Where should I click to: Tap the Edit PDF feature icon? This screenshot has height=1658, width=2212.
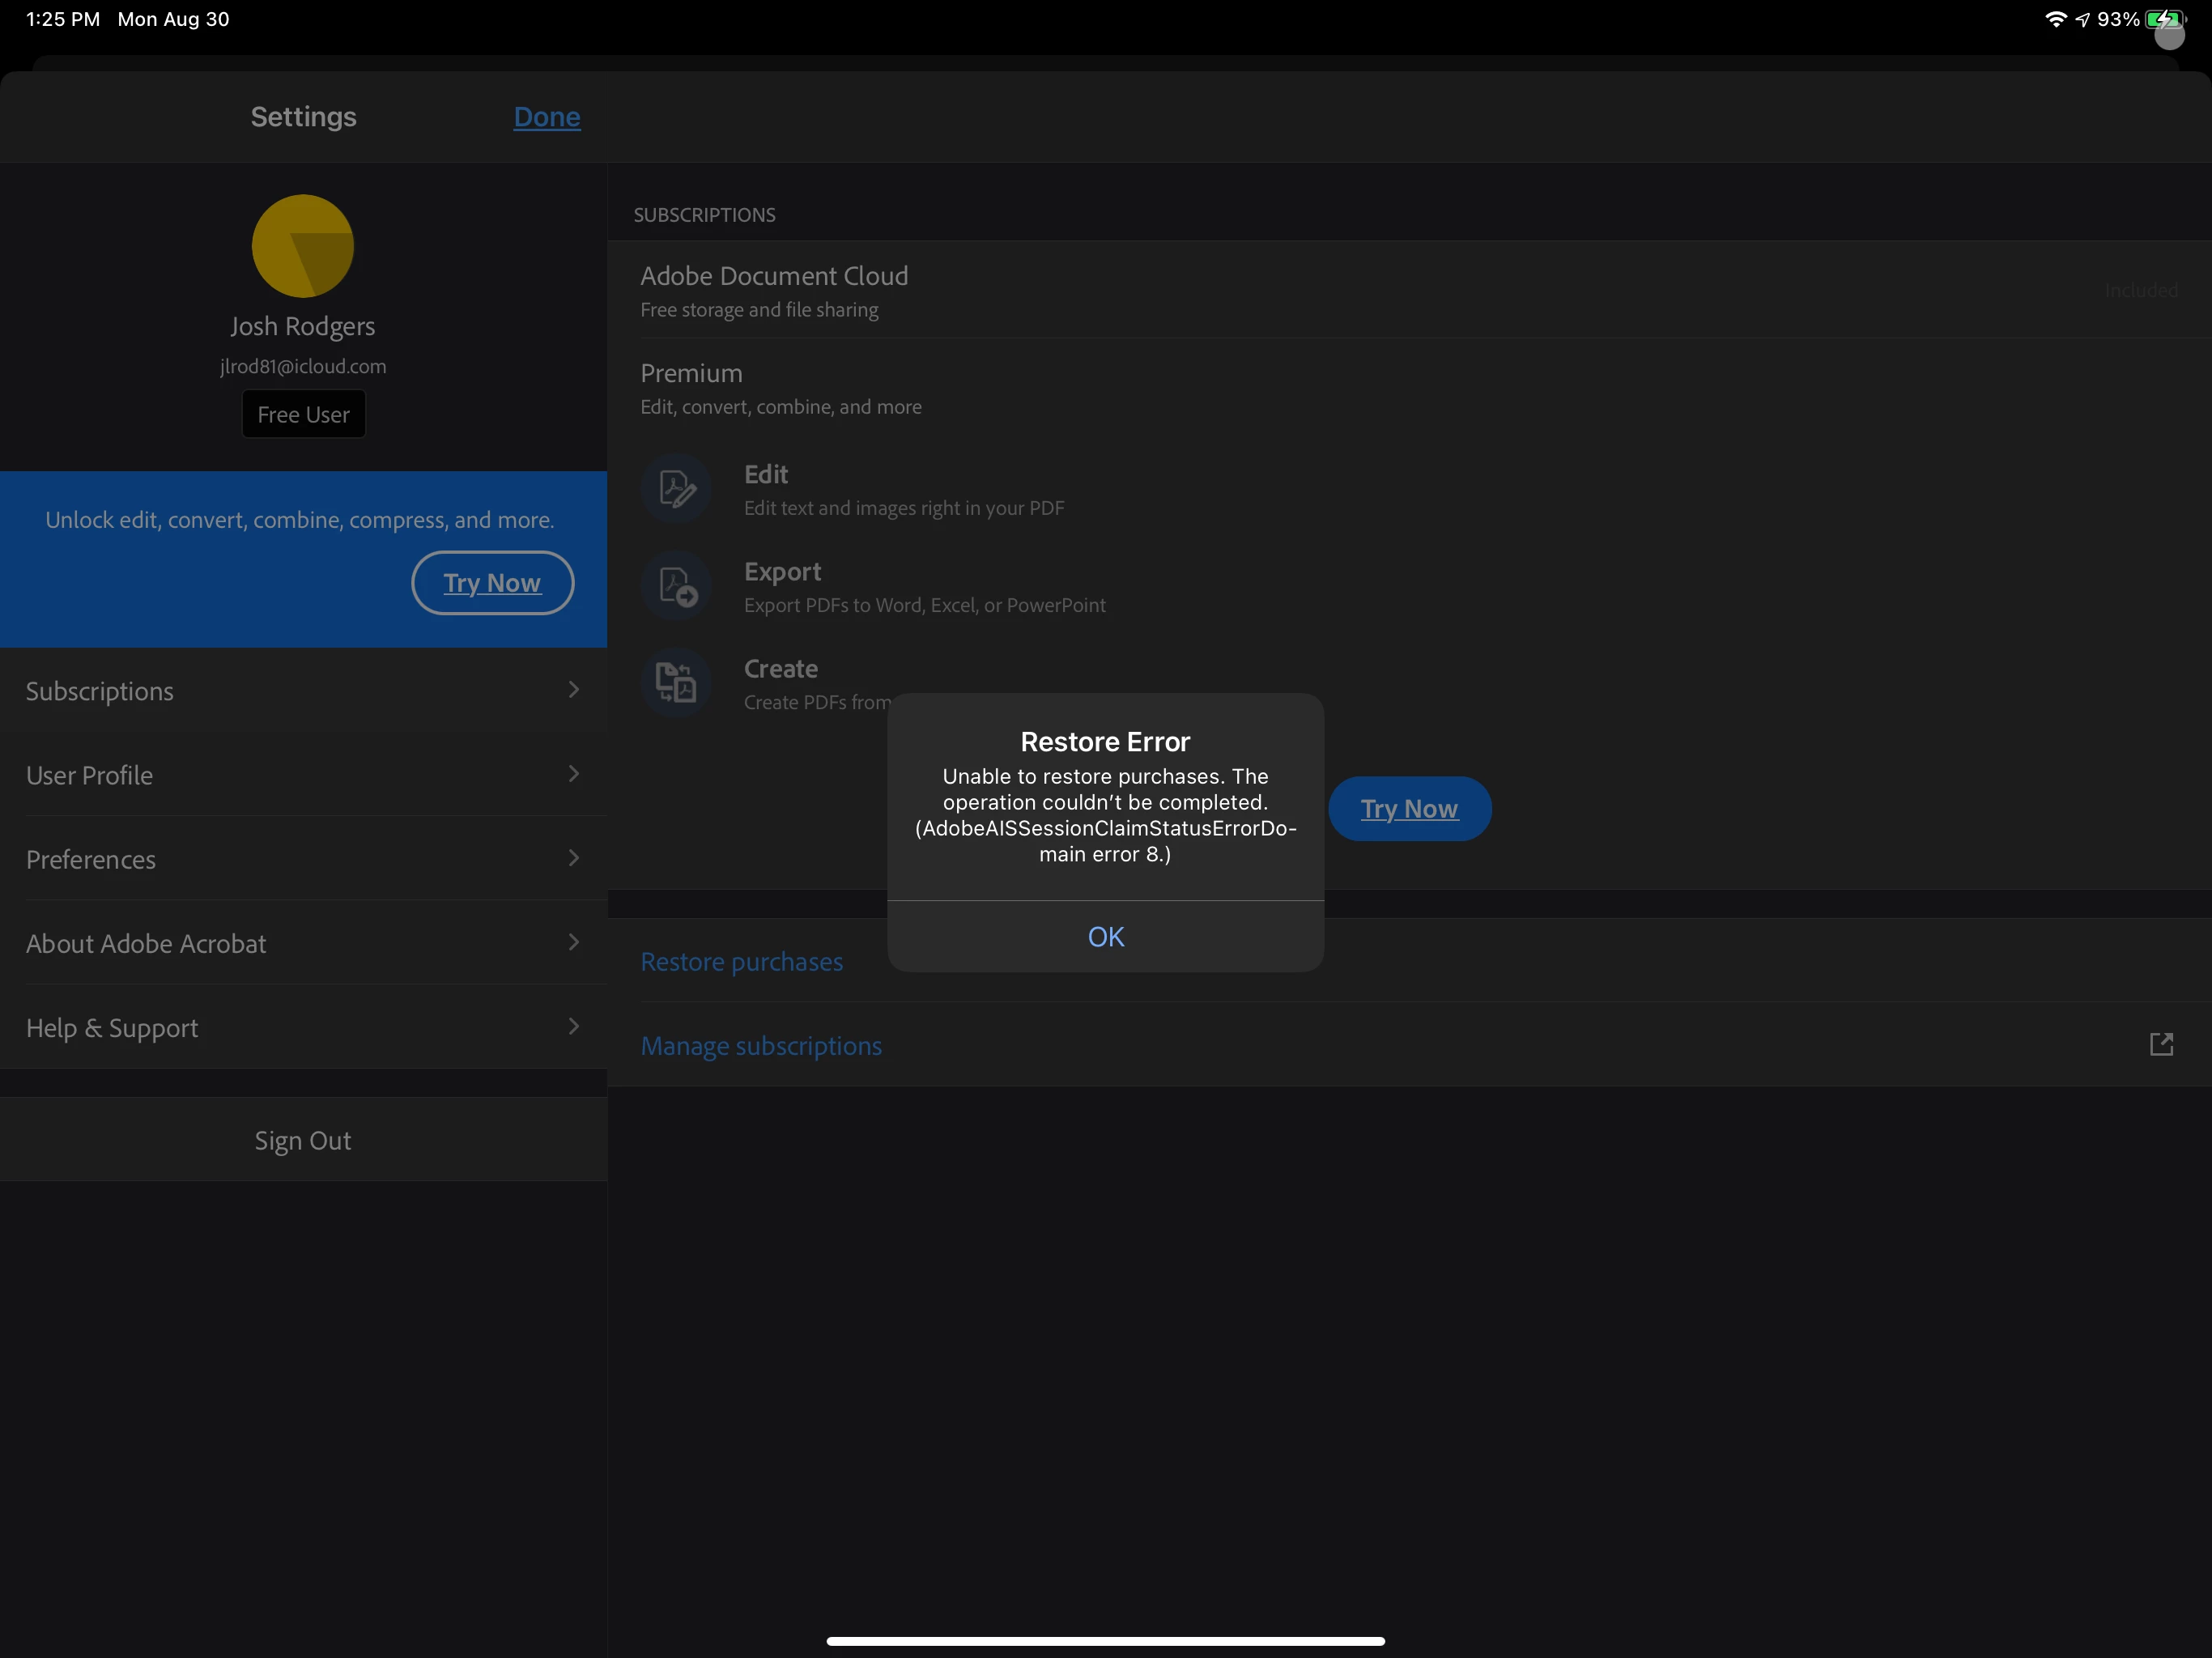(x=676, y=488)
